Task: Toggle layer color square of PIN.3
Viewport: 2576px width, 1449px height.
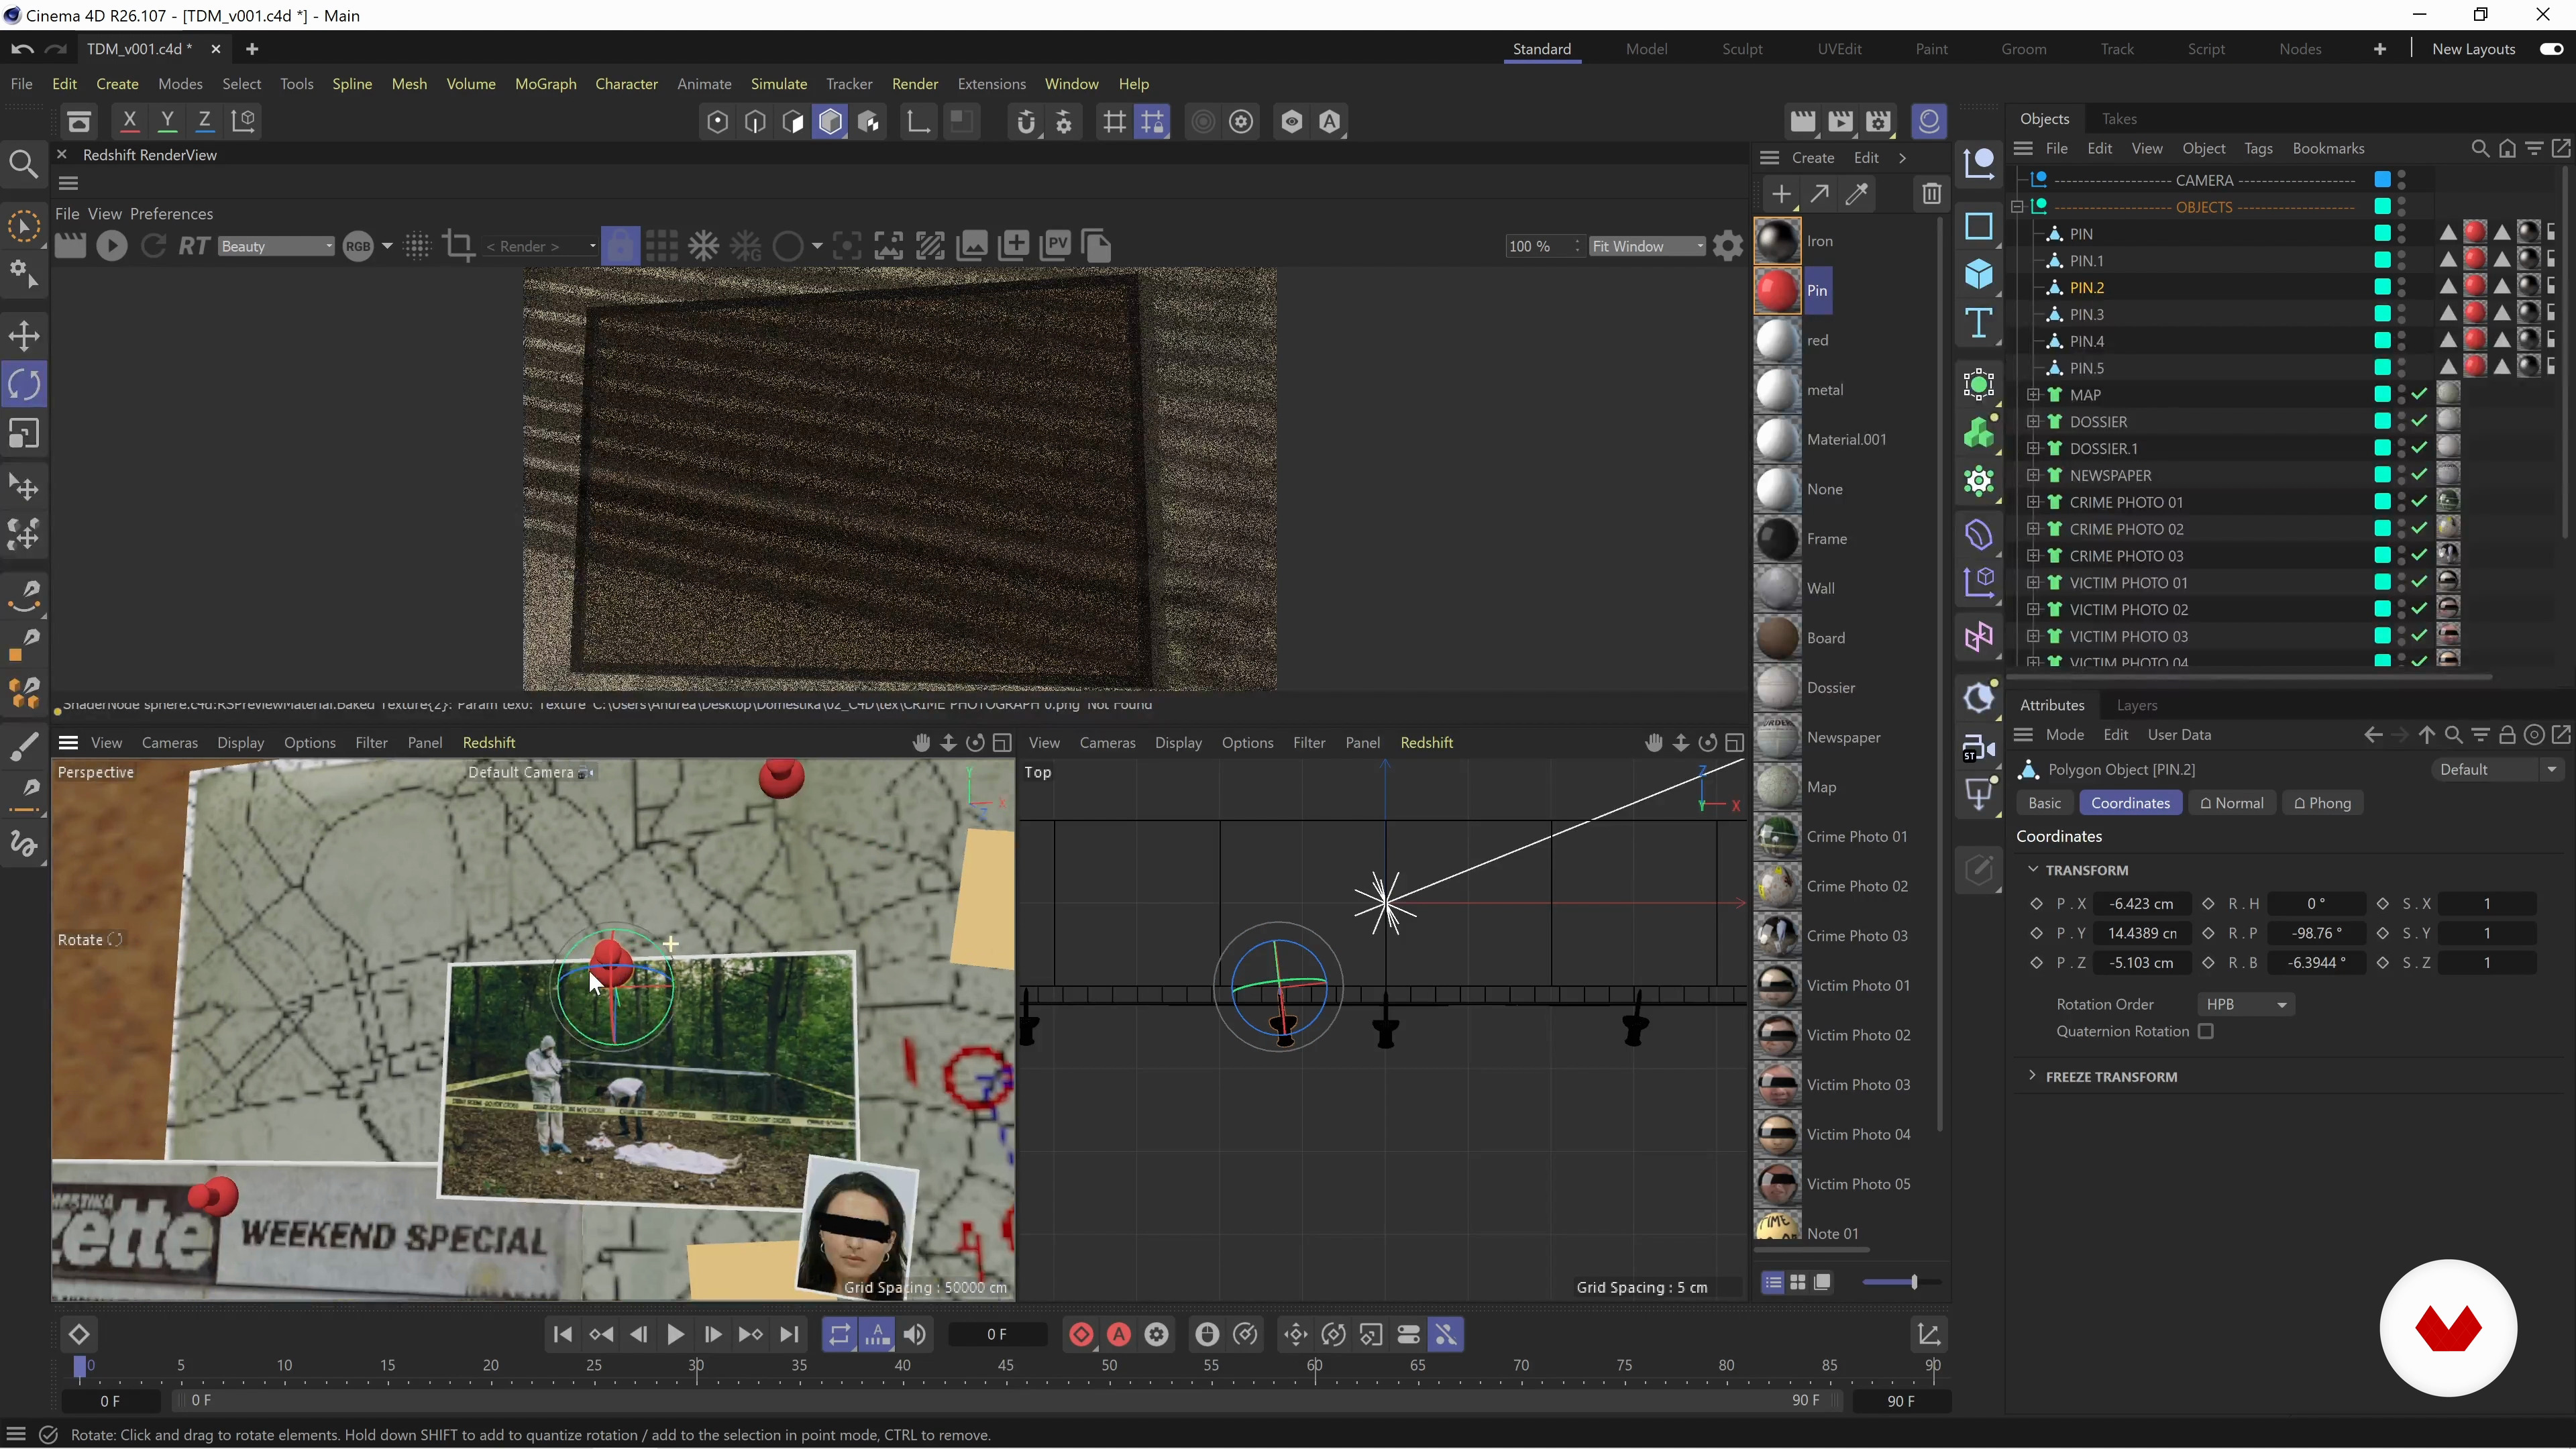Action: coord(2383,315)
